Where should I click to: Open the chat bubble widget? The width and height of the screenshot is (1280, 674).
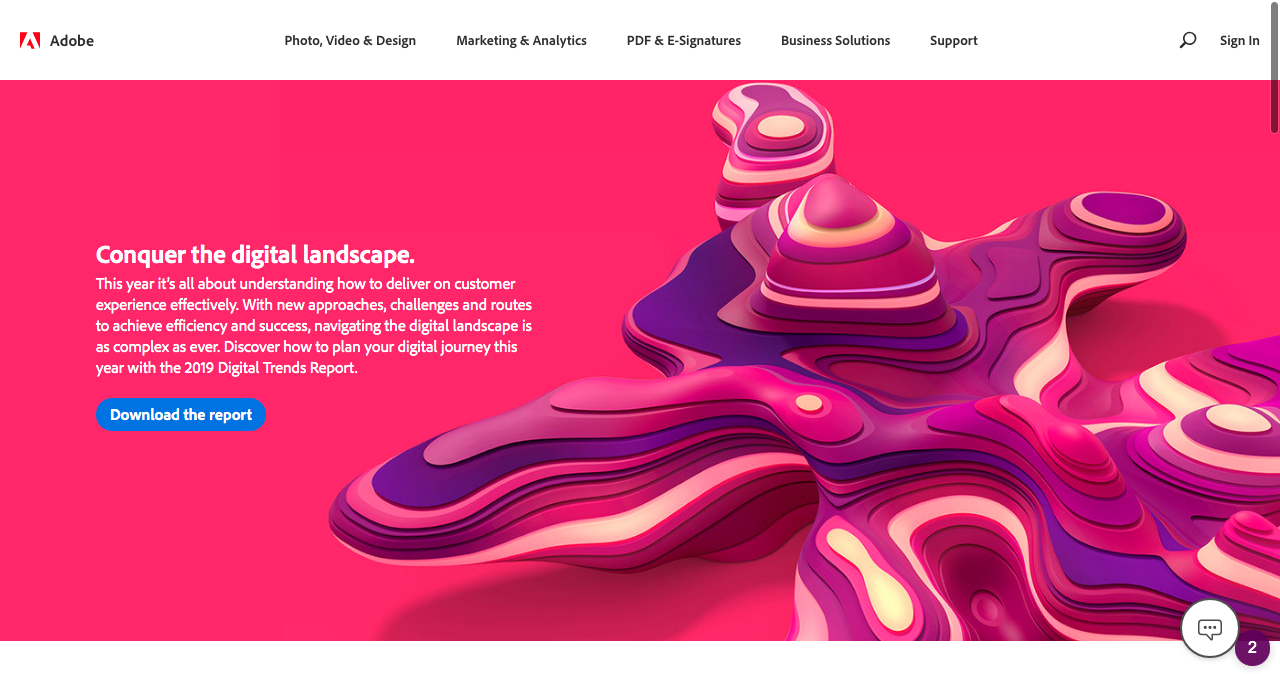point(1210,629)
